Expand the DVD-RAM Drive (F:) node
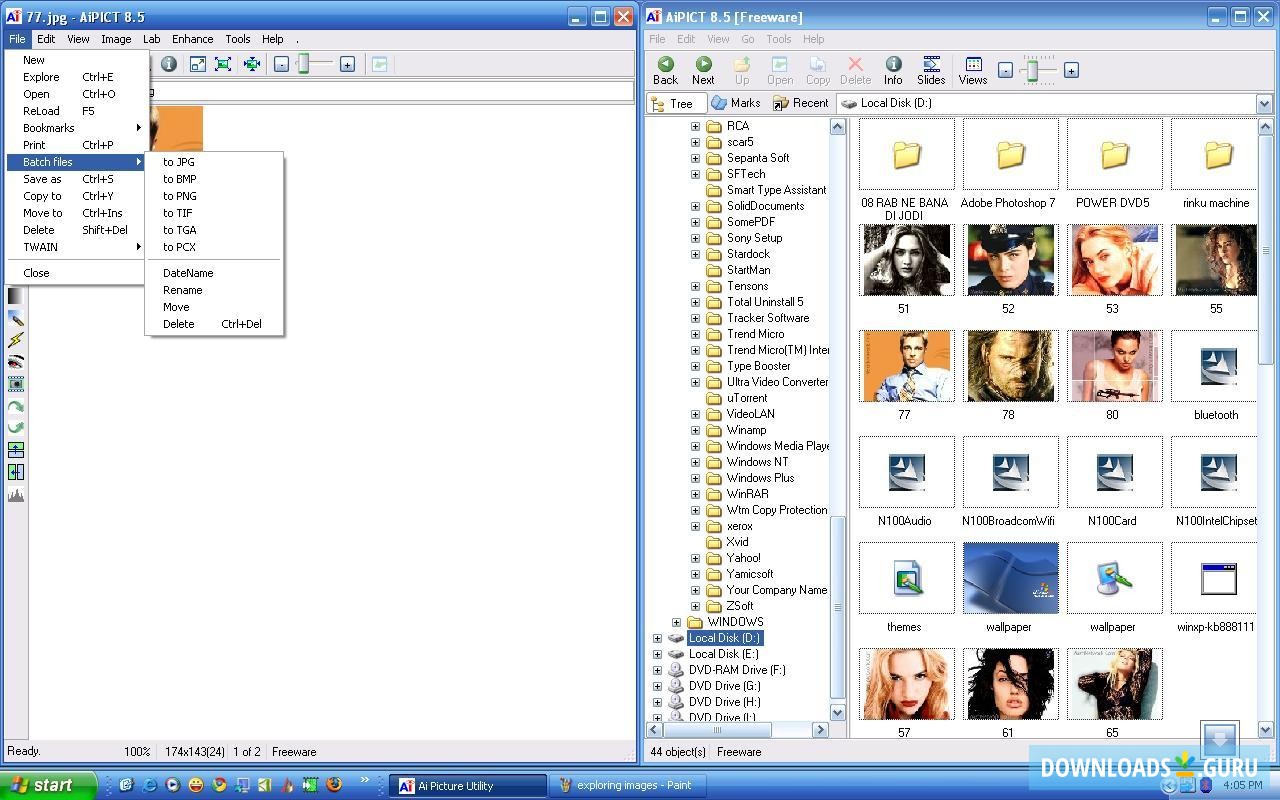1280x800 pixels. coord(657,670)
